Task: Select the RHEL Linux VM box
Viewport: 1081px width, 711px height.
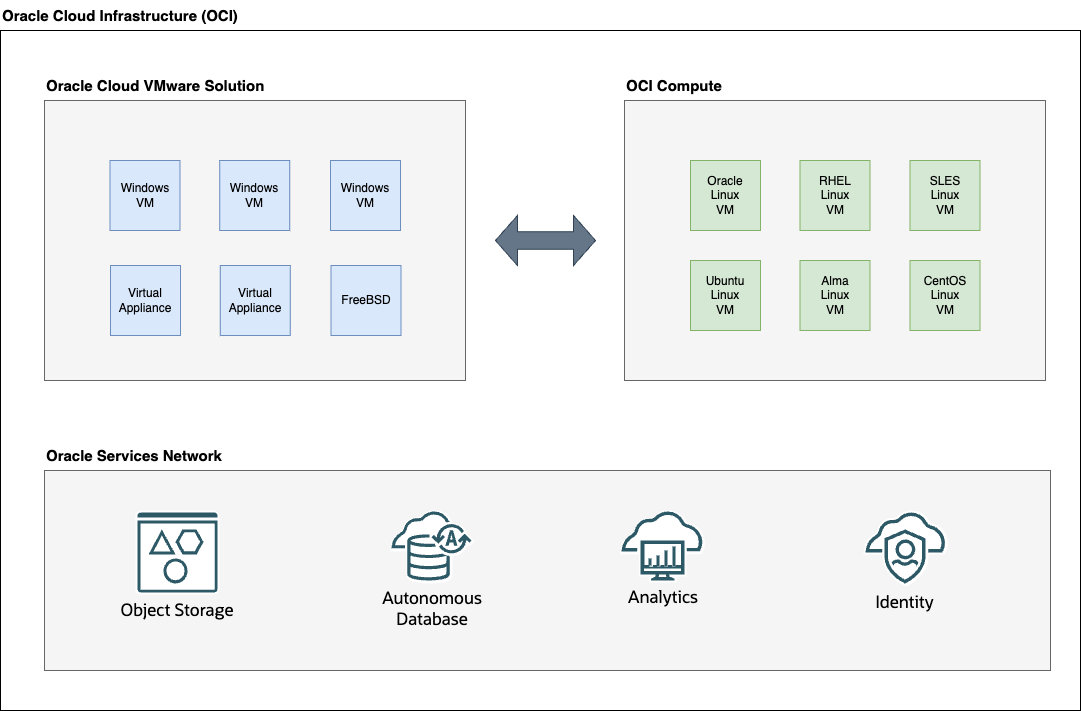Action: pyautogui.click(x=834, y=195)
